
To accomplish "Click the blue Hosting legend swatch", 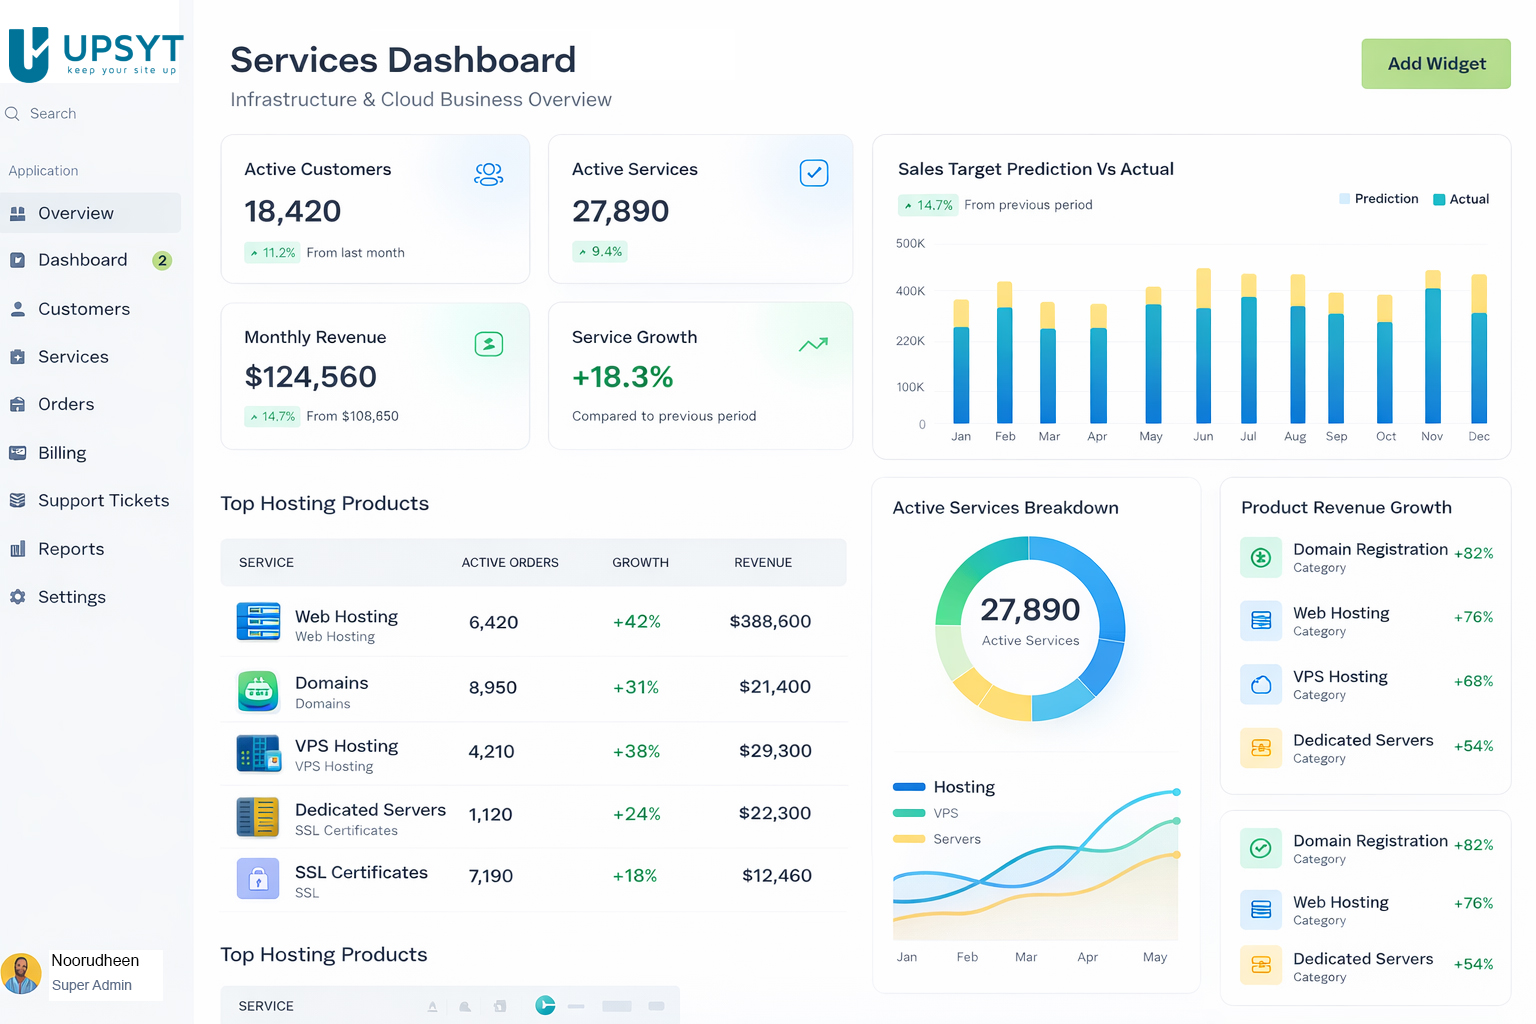I will pyautogui.click(x=909, y=787).
